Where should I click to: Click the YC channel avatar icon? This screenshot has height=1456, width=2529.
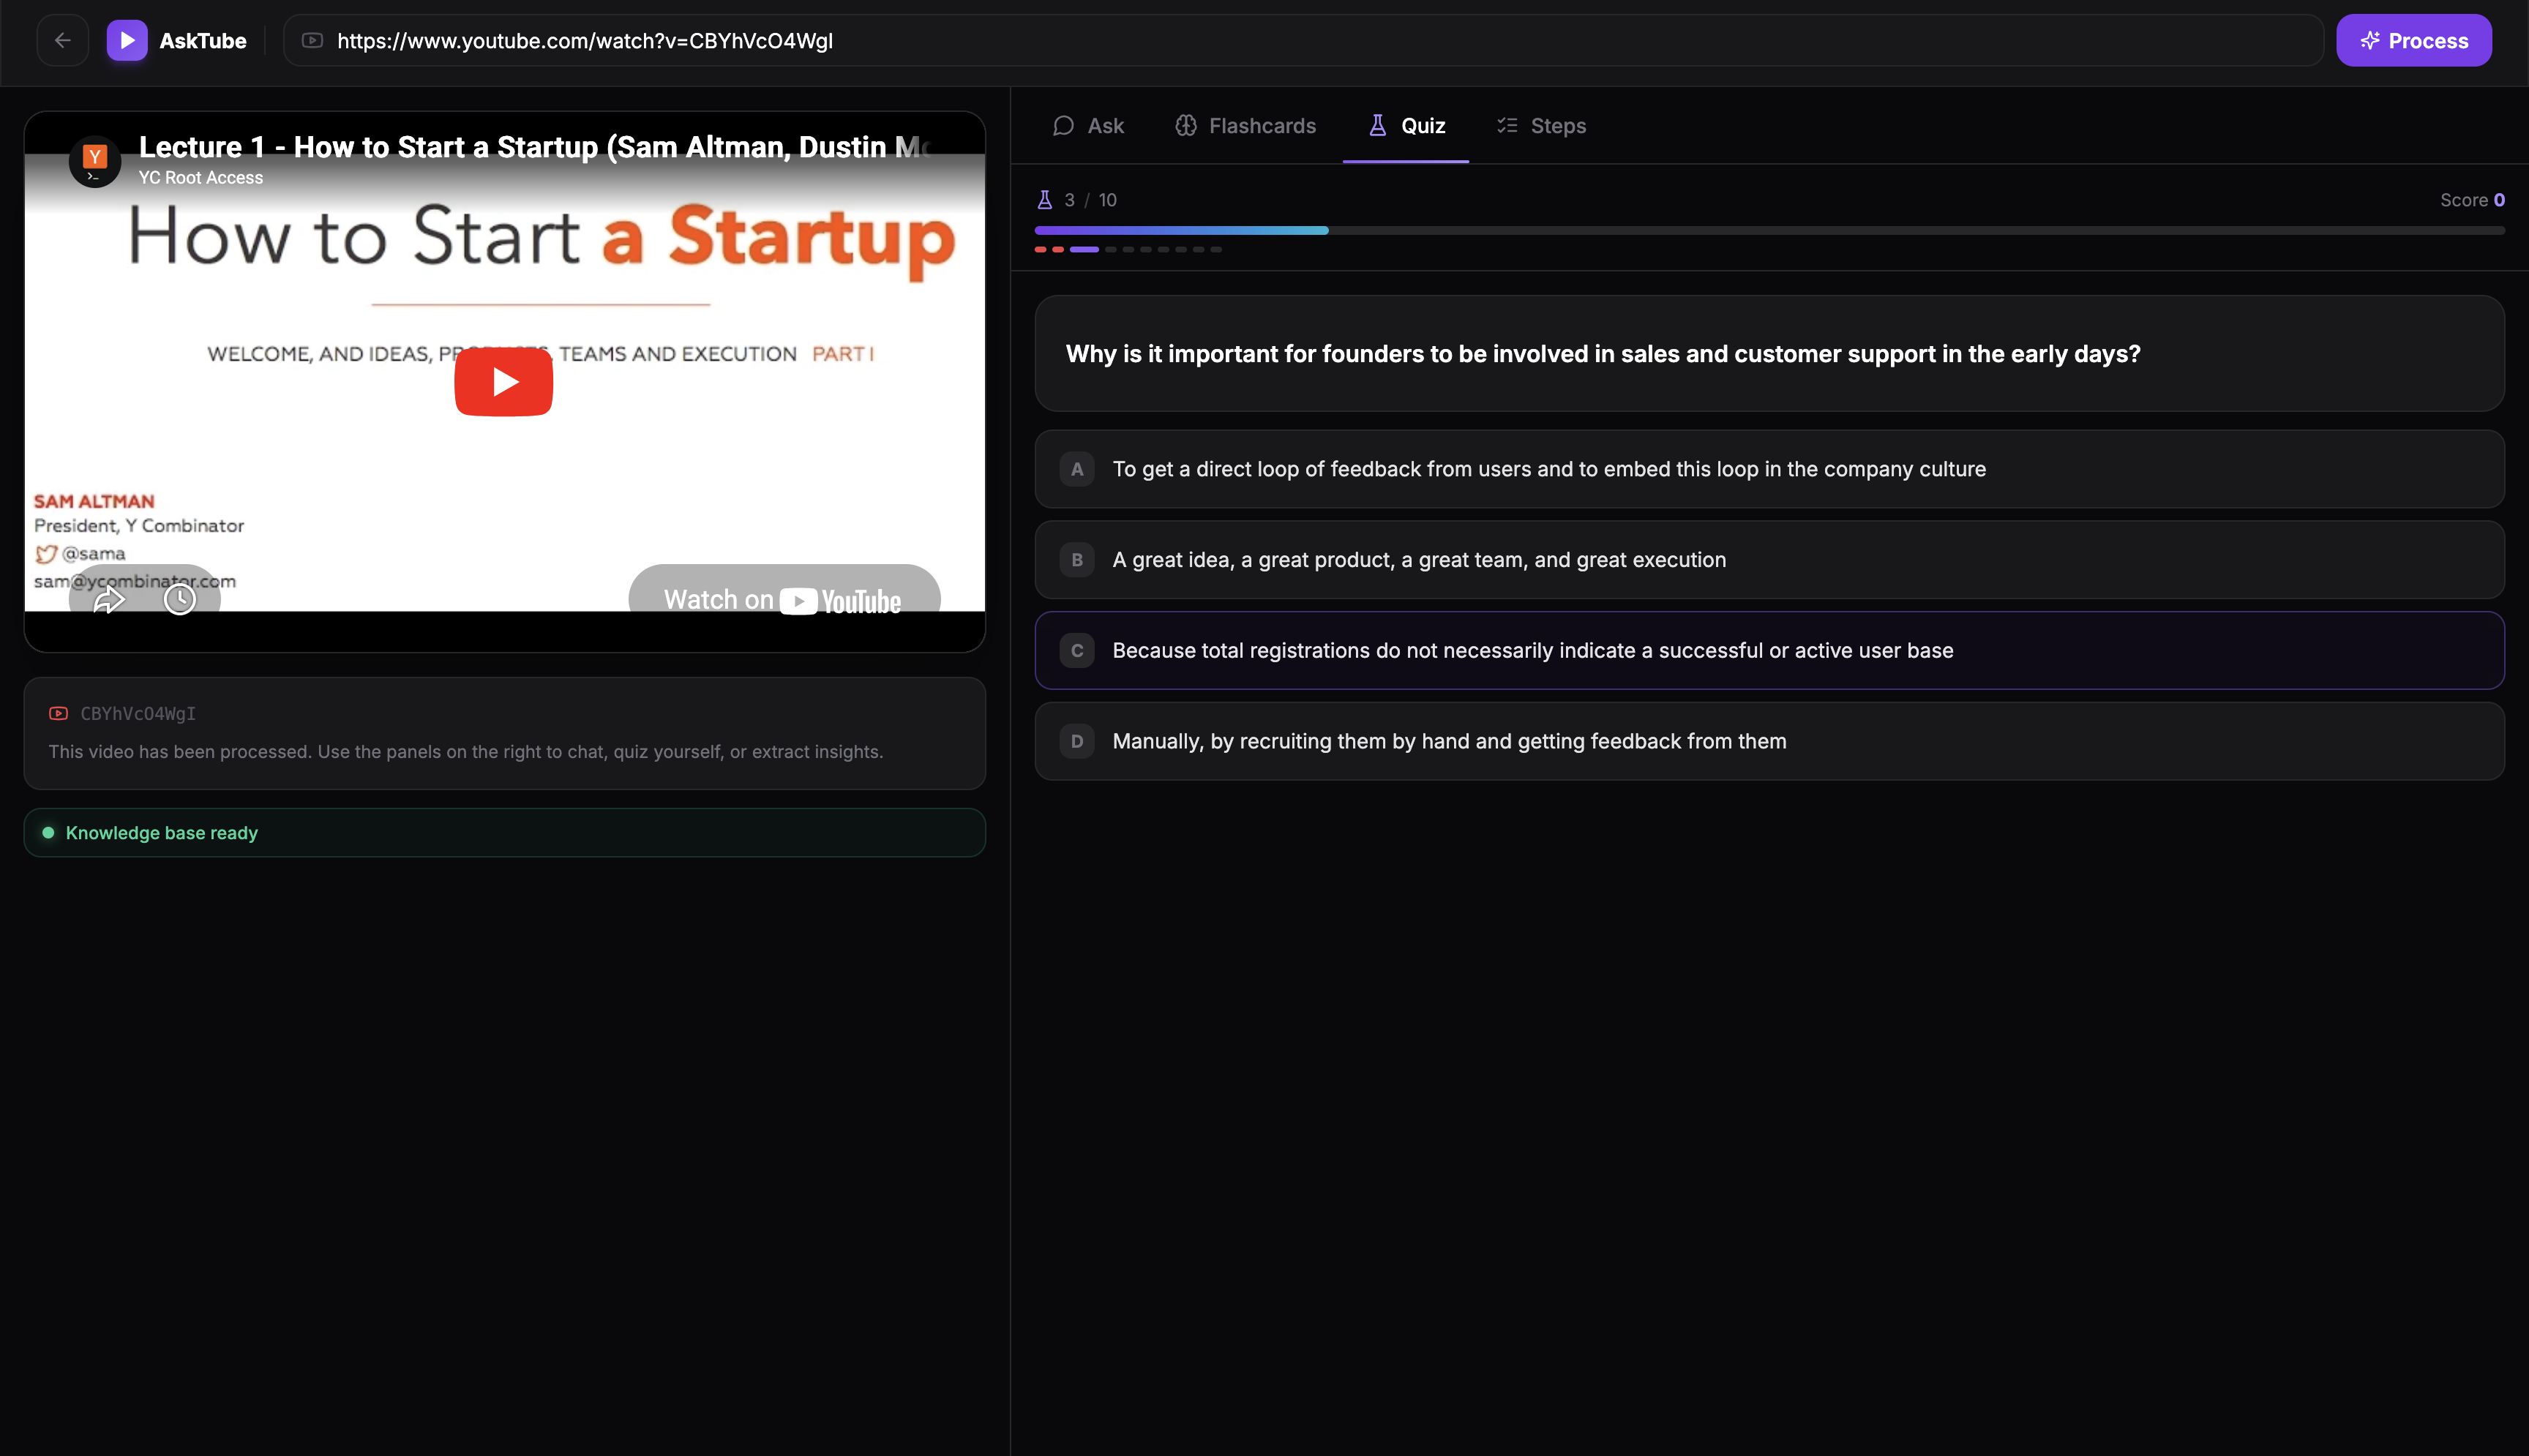click(x=95, y=160)
